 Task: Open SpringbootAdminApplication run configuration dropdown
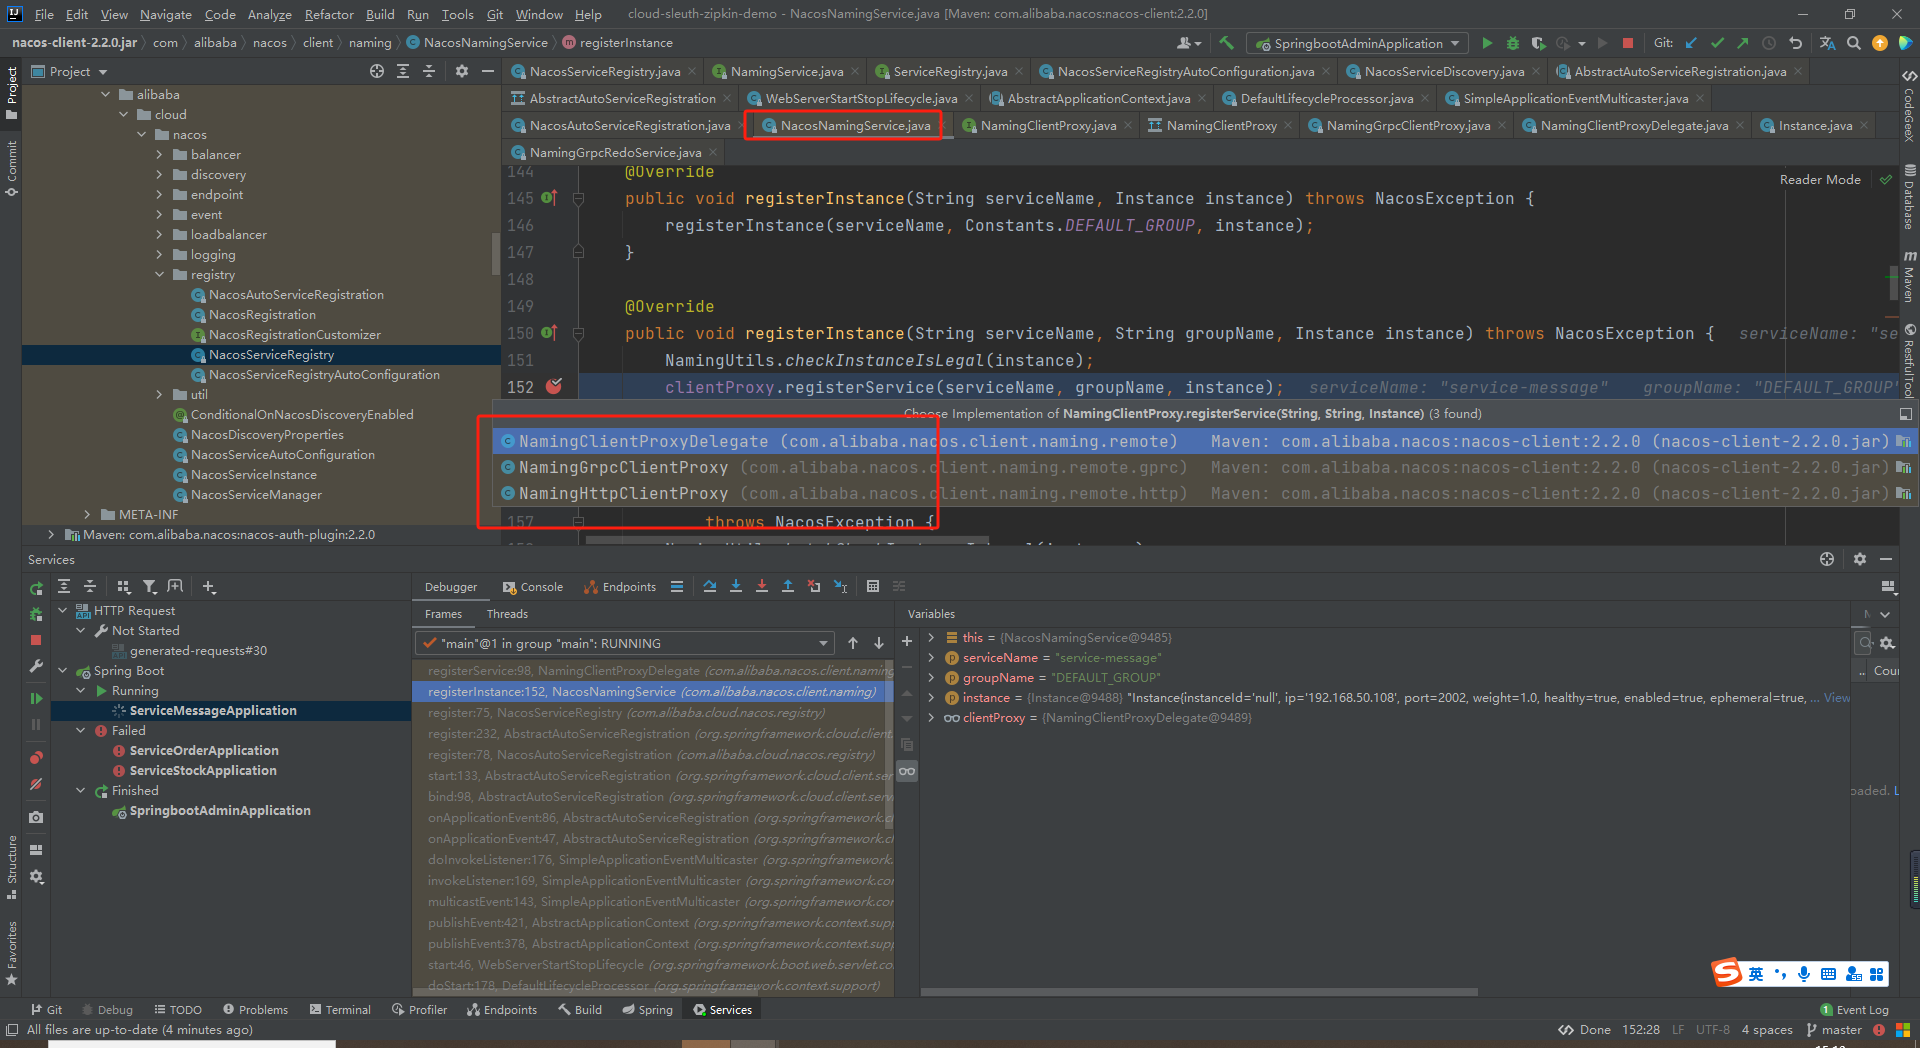pos(1358,43)
